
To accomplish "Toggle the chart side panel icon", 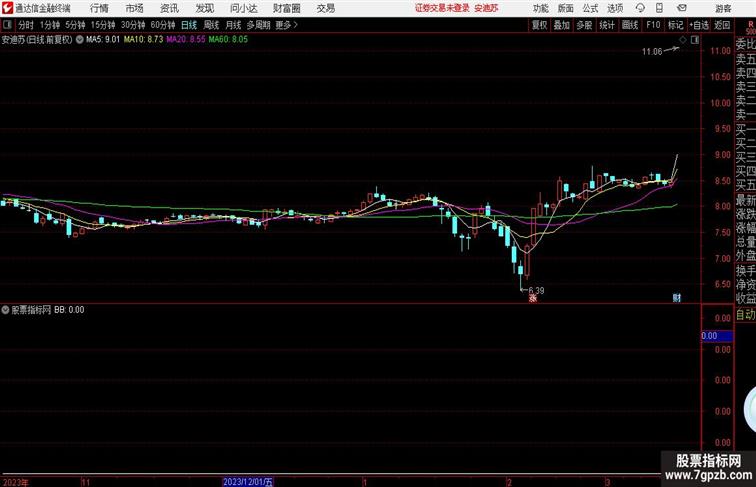I will 695,40.
